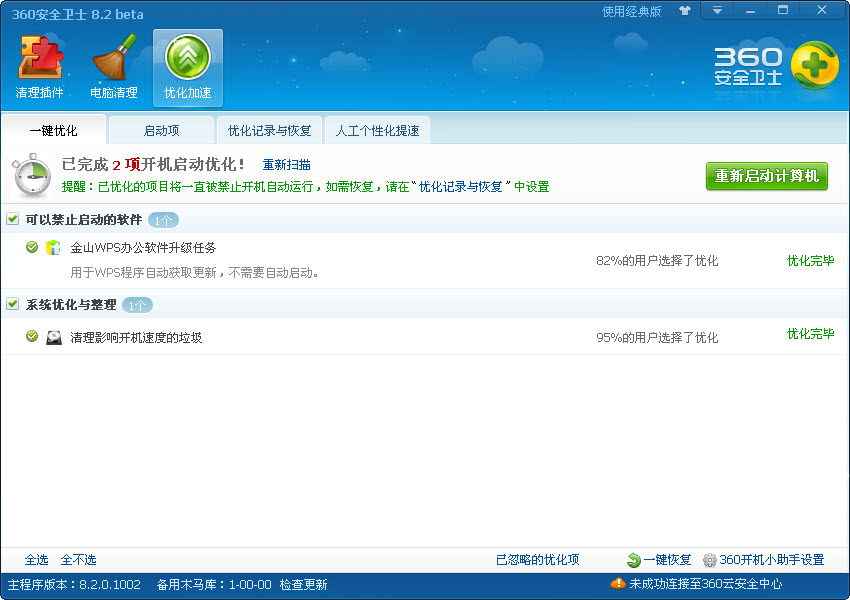The height and width of the screenshot is (600, 850).
Task: Open the skin changer shirt icon
Action: point(685,11)
